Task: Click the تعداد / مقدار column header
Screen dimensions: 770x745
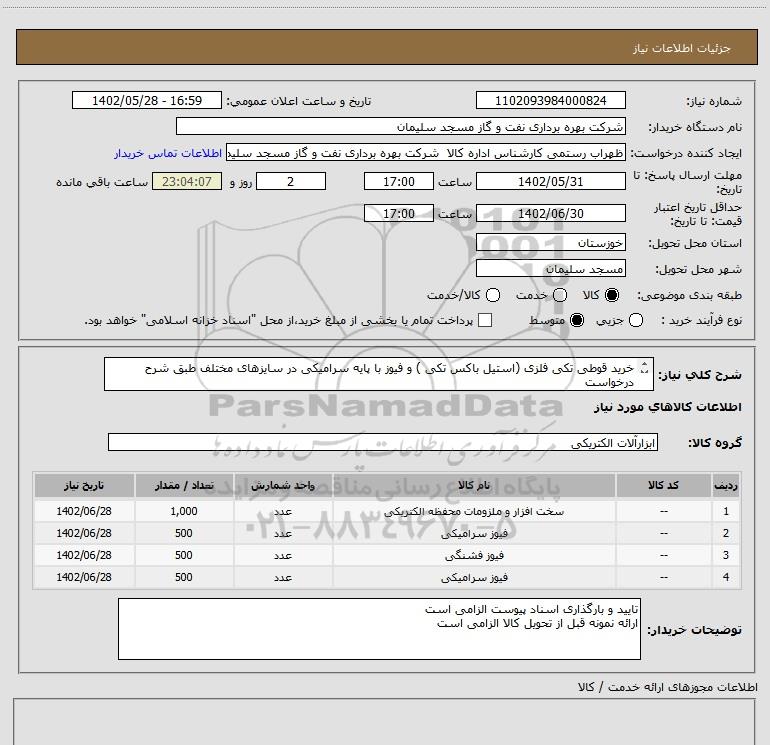Action: 184,485
